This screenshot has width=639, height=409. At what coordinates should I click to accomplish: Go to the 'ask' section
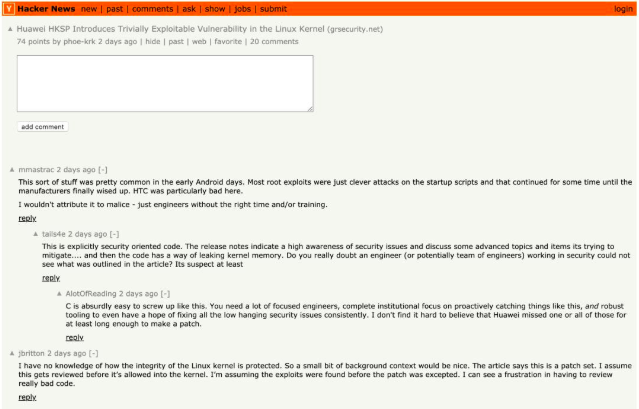tap(188, 8)
